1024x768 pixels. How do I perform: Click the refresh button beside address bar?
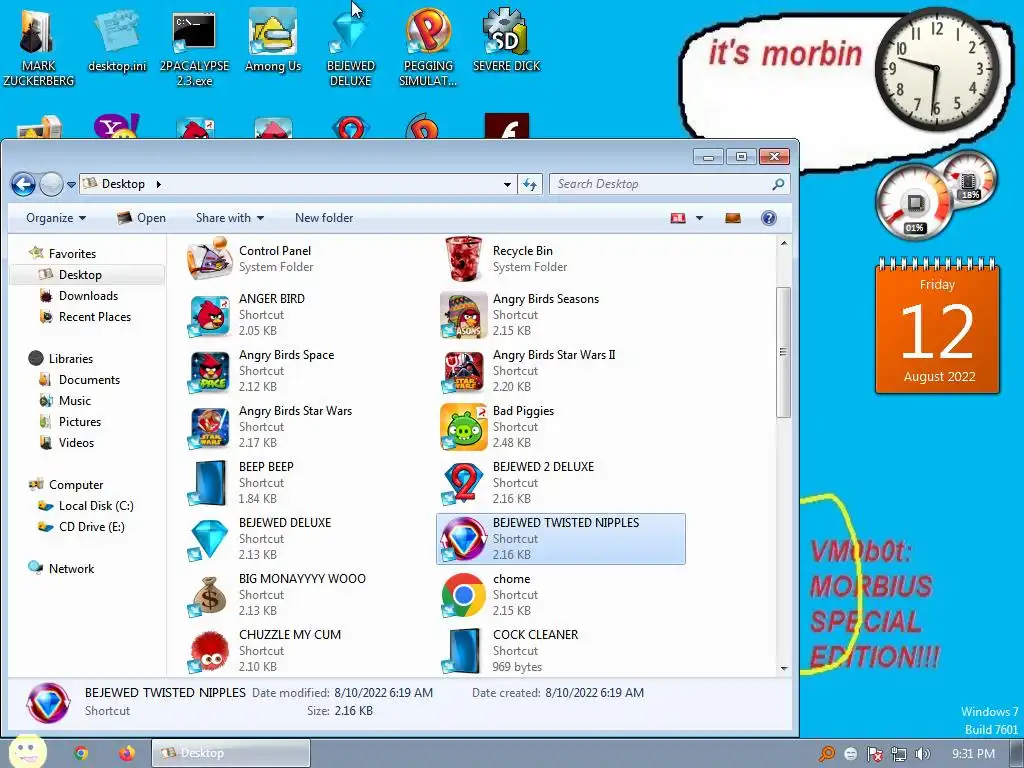pos(530,184)
